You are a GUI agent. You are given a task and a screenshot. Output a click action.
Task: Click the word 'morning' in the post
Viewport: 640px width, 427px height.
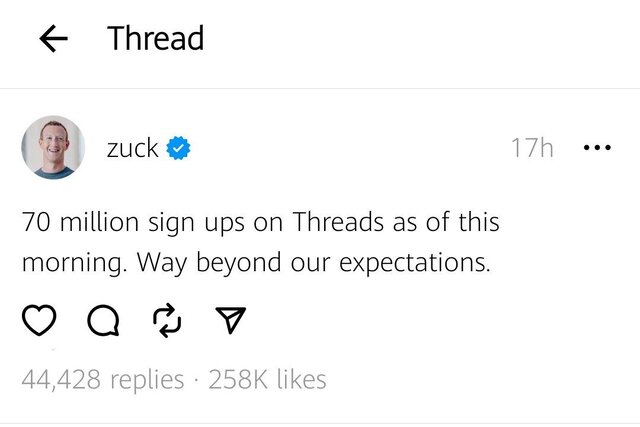(x=71, y=264)
